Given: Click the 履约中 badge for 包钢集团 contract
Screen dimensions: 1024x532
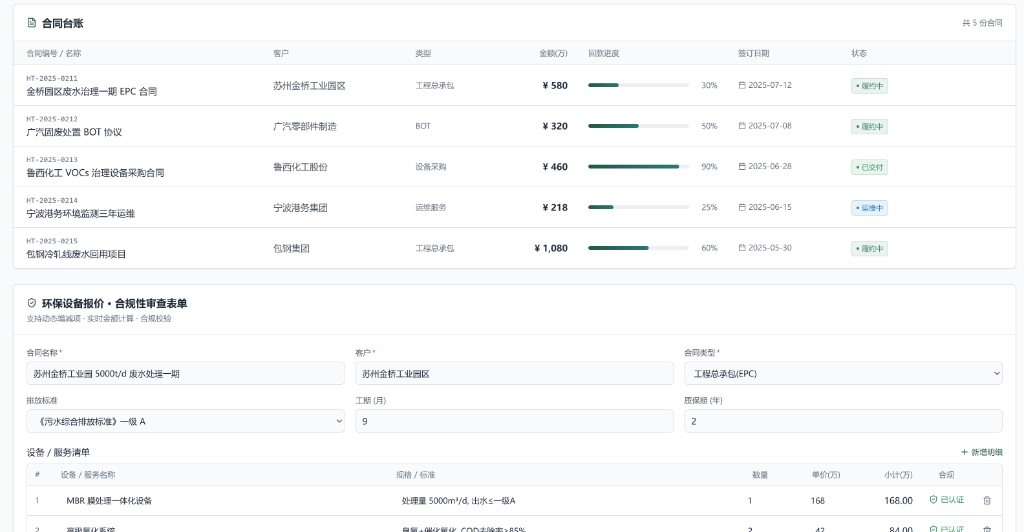Looking at the screenshot, I should pyautogui.click(x=869, y=249).
